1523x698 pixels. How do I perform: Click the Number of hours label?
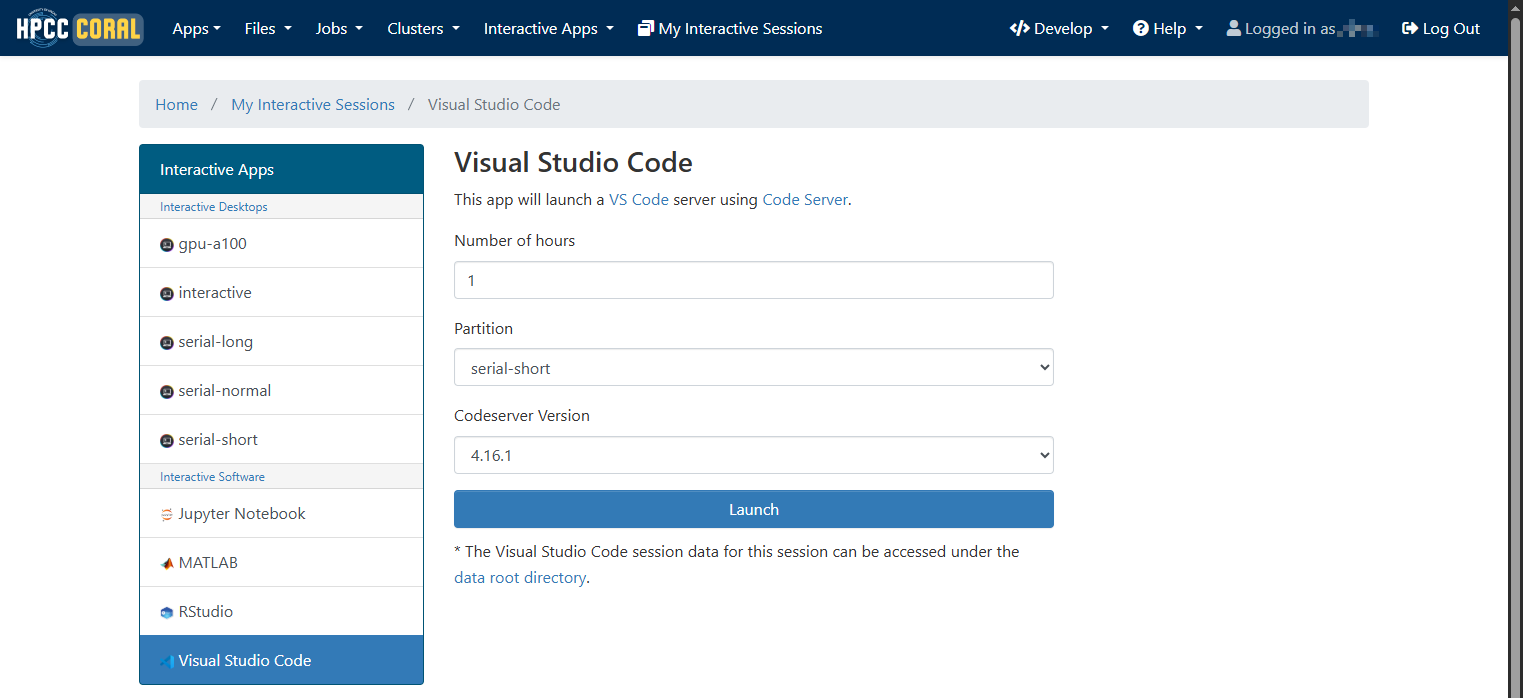[515, 240]
